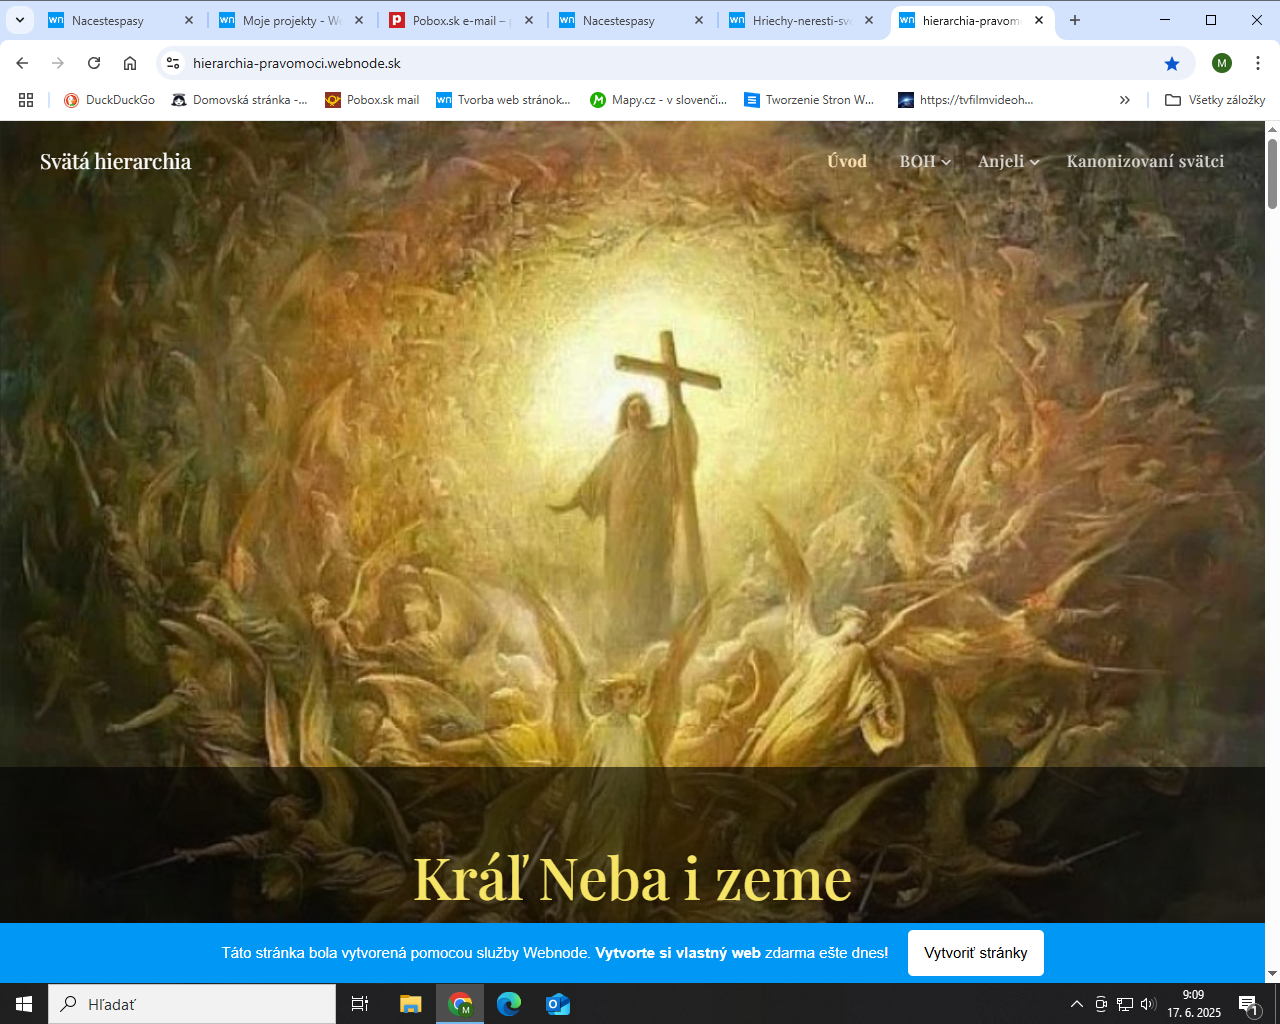The image size is (1280, 1024).
Task: Click the page vertical scrollbar thumb
Action: 1272,174
